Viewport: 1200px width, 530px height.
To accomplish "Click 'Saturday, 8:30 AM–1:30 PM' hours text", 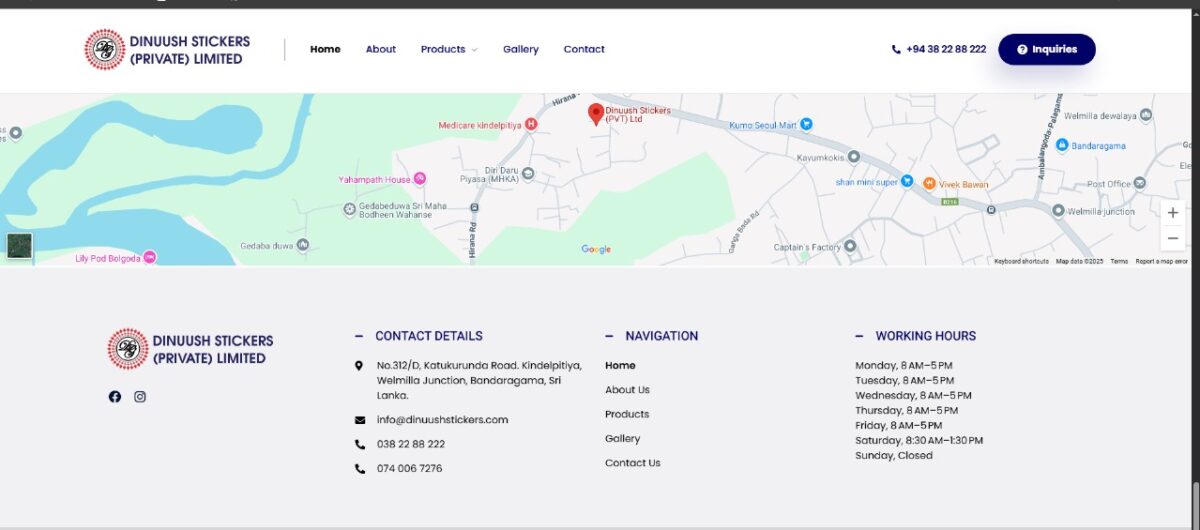I will [919, 441].
